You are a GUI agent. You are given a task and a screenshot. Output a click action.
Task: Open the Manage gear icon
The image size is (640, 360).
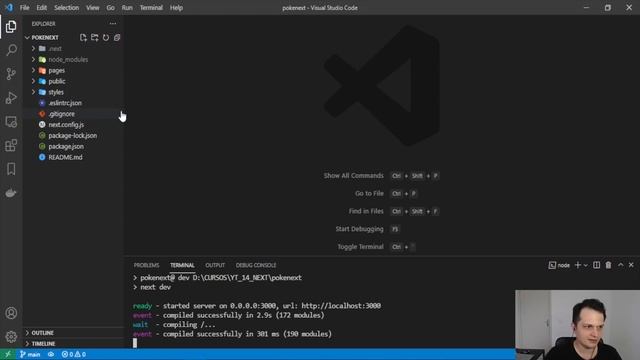[x=11, y=337]
